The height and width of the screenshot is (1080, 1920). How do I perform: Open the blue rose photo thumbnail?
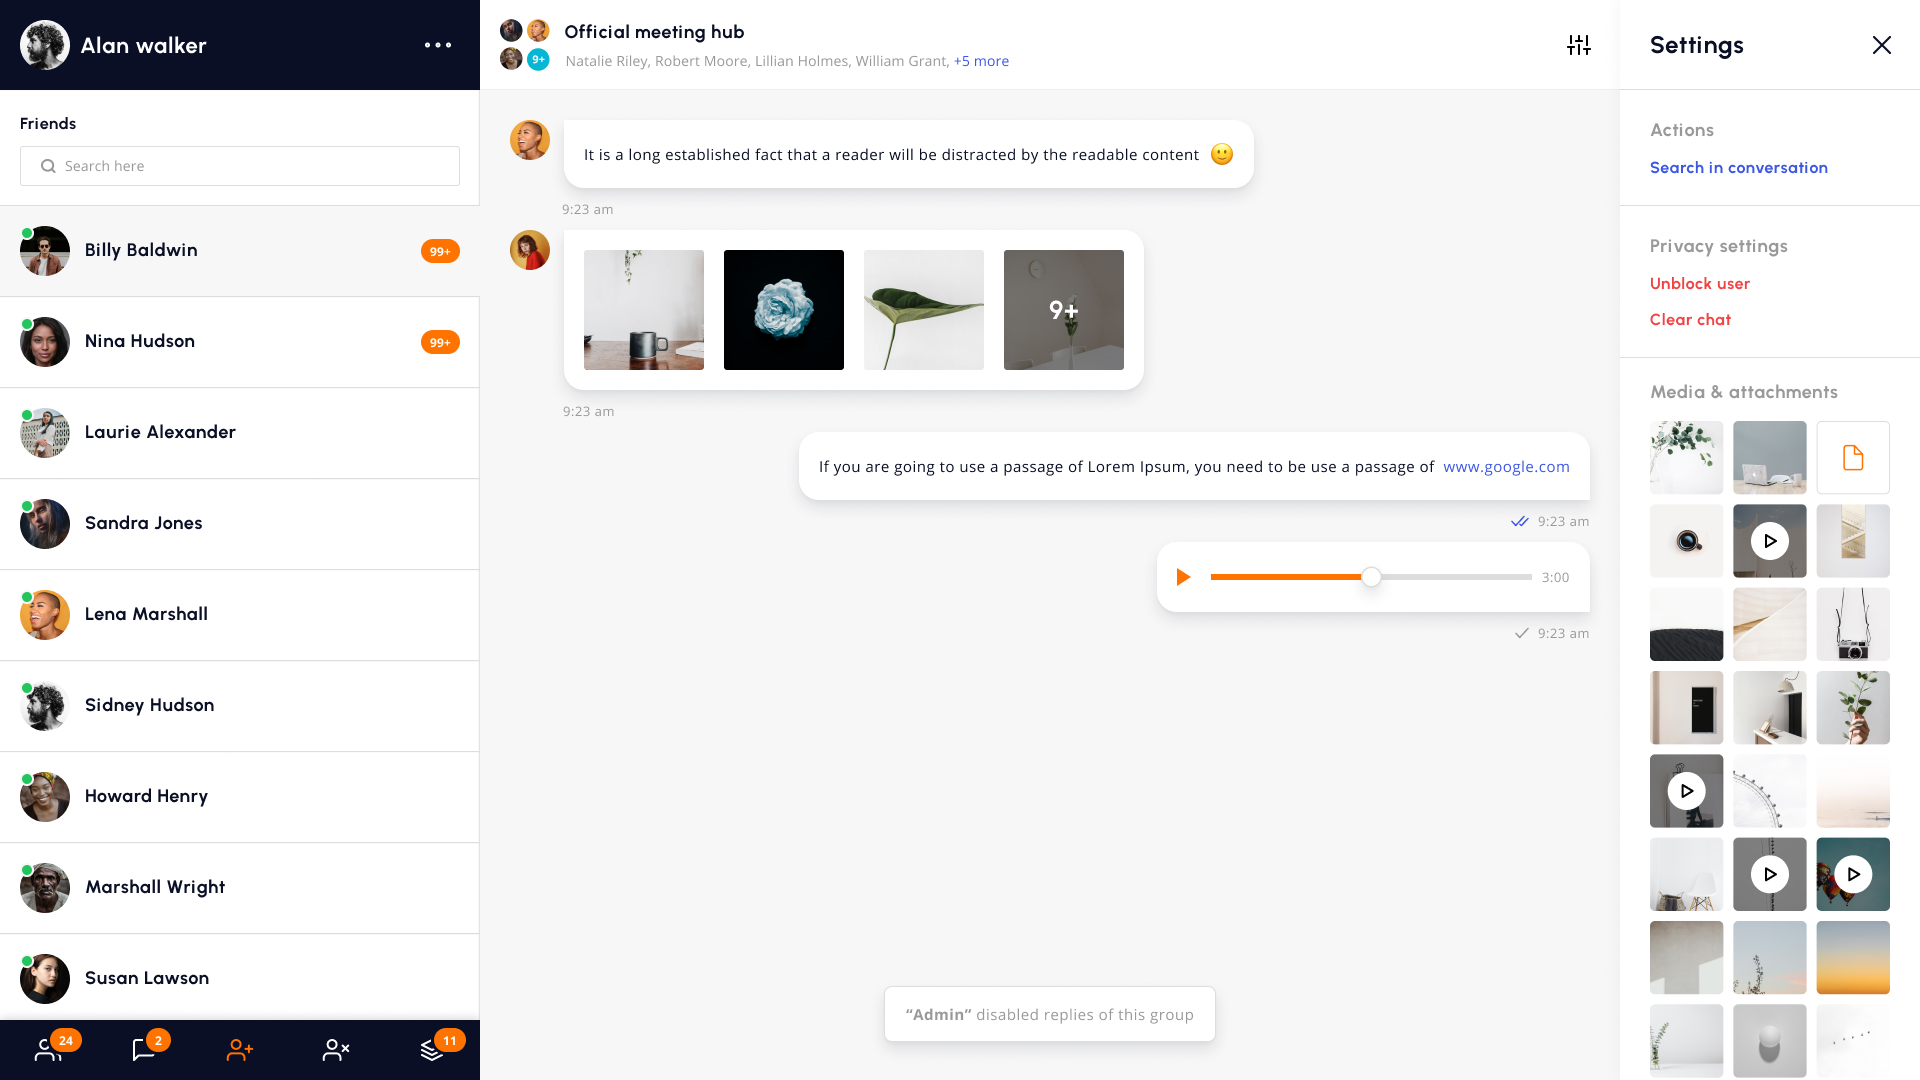click(x=783, y=310)
